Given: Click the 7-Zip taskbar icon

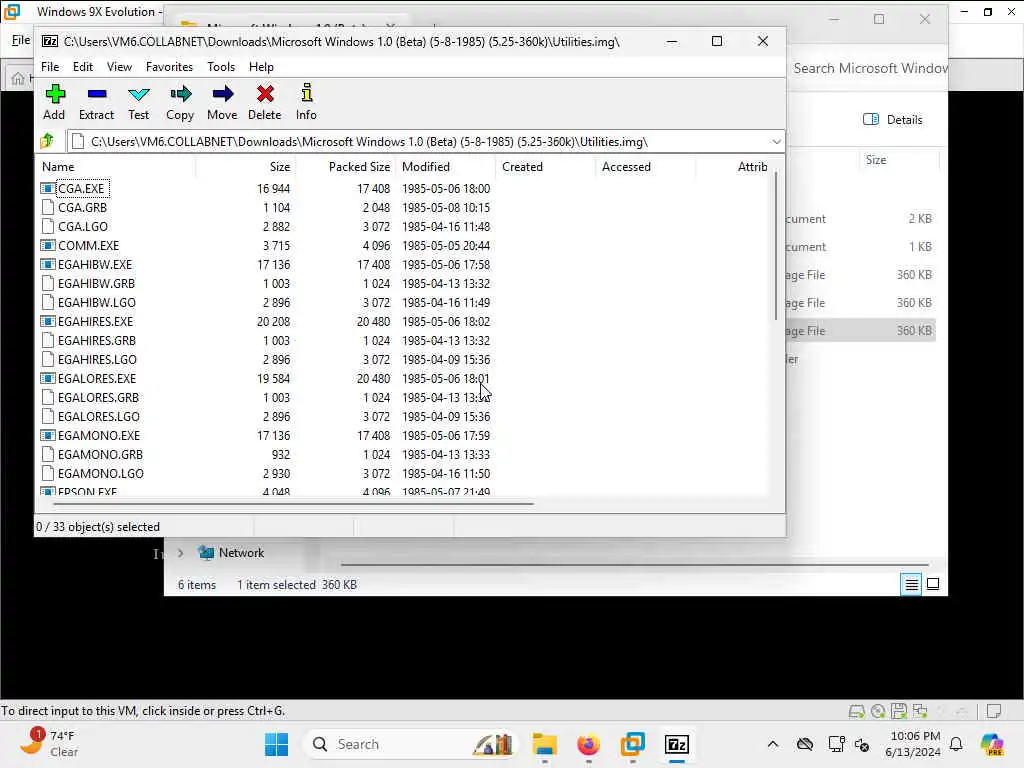Looking at the screenshot, I should tap(677, 744).
